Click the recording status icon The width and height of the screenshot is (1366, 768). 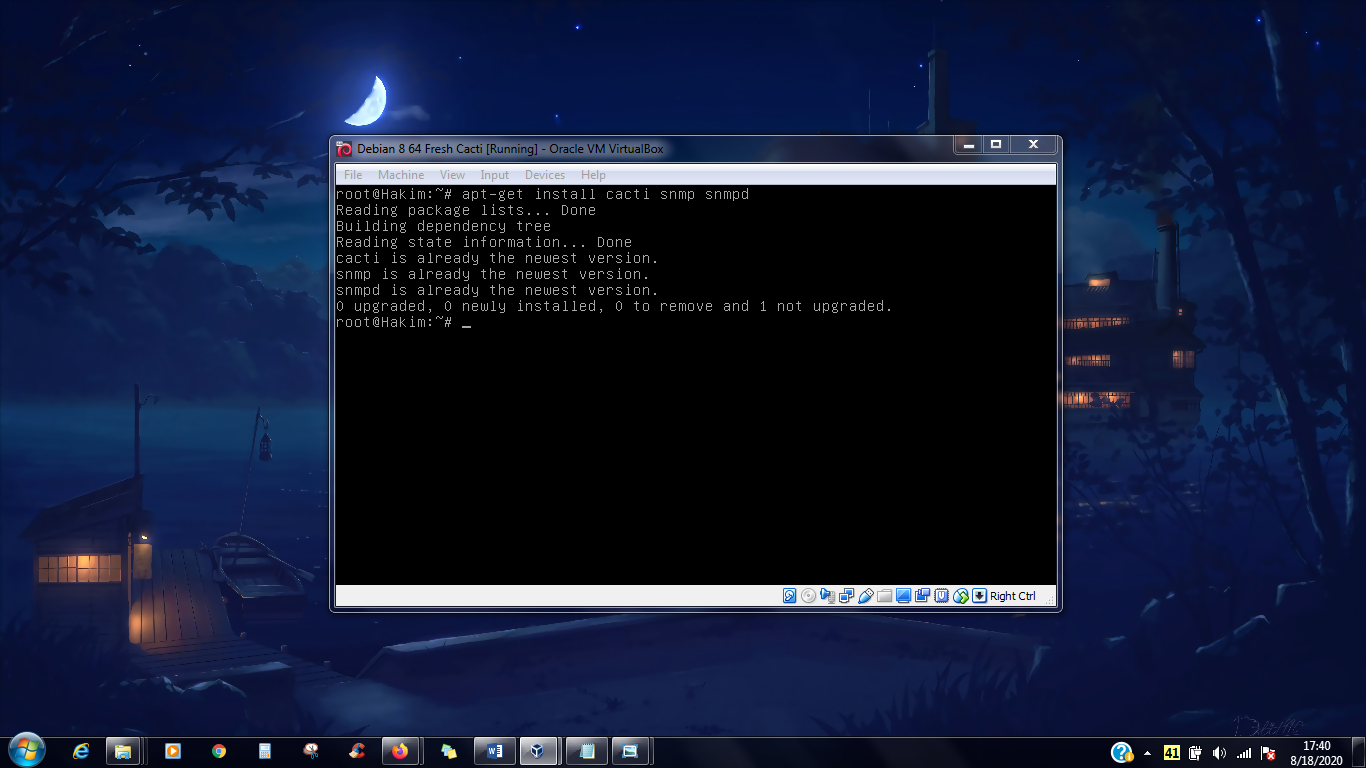(922, 596)
